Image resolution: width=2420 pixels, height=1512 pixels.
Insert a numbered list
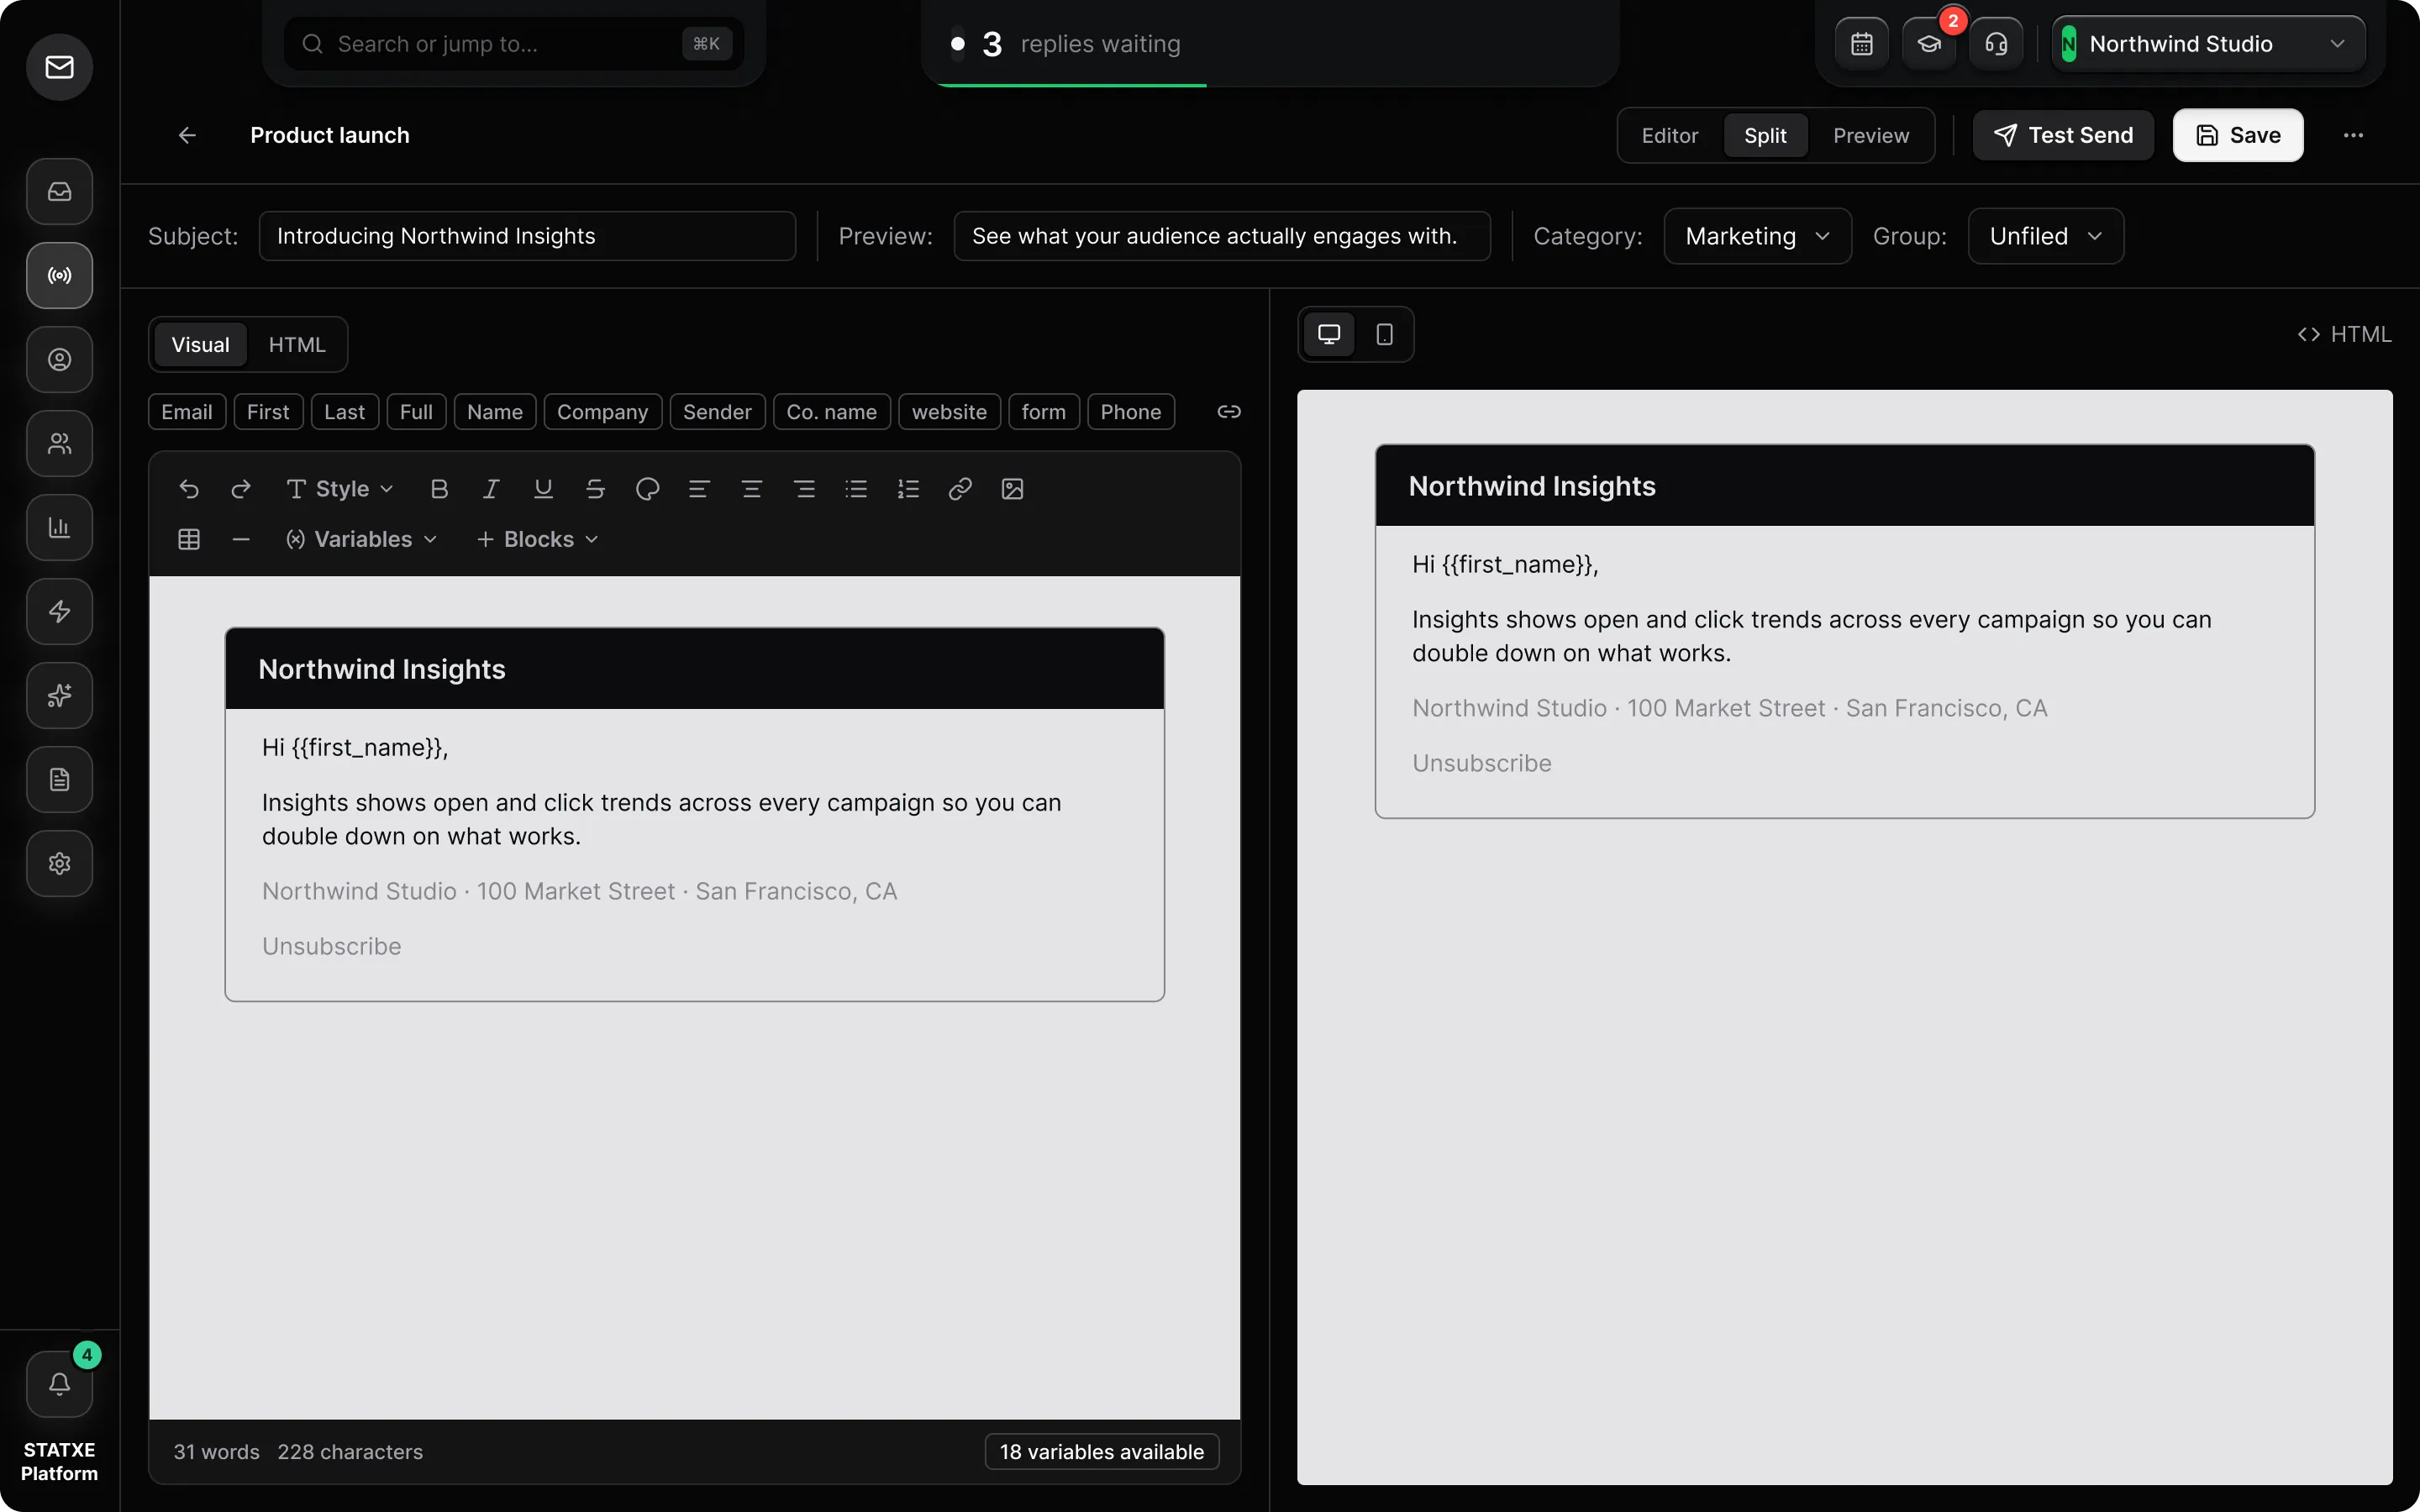pyautogui.click(x=908, y=489)
